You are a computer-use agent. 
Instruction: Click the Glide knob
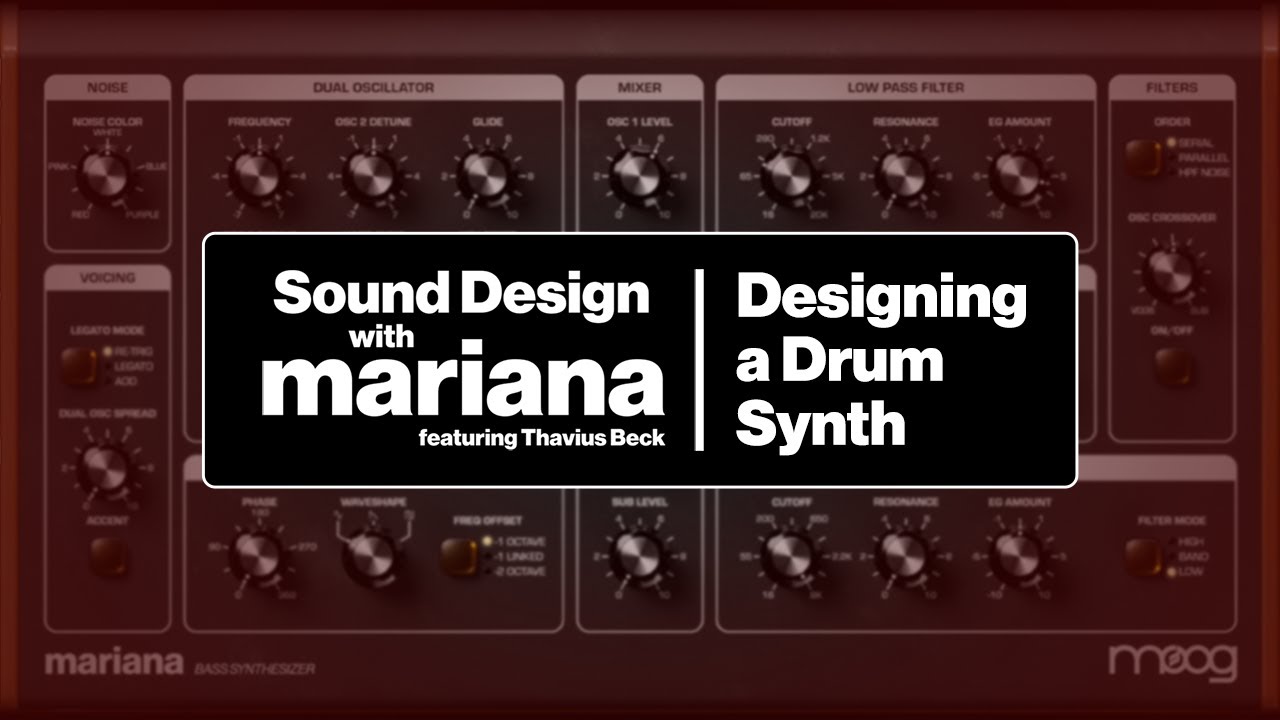tap(486, 176)
